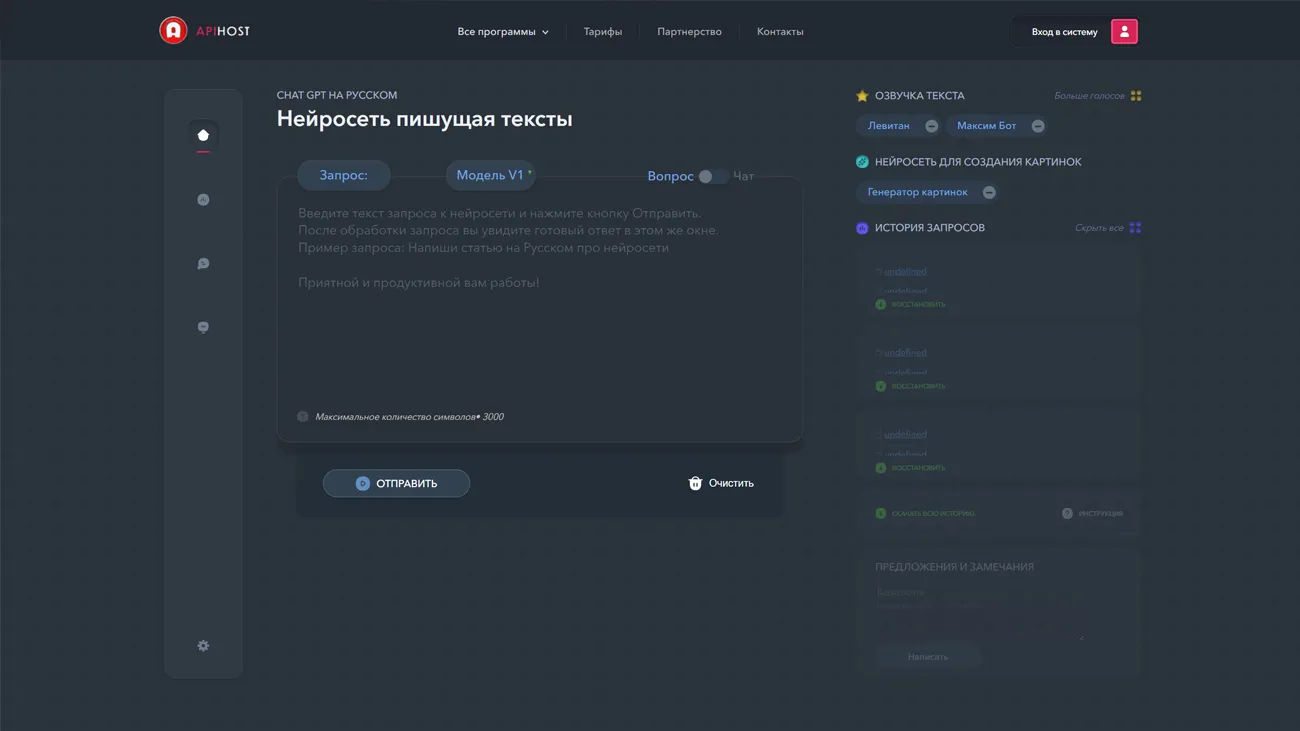The height and width of the screenshot is (731, 1300).
Task: Click the minus icon next to Максим Бот
Action: click(1038, 126)
